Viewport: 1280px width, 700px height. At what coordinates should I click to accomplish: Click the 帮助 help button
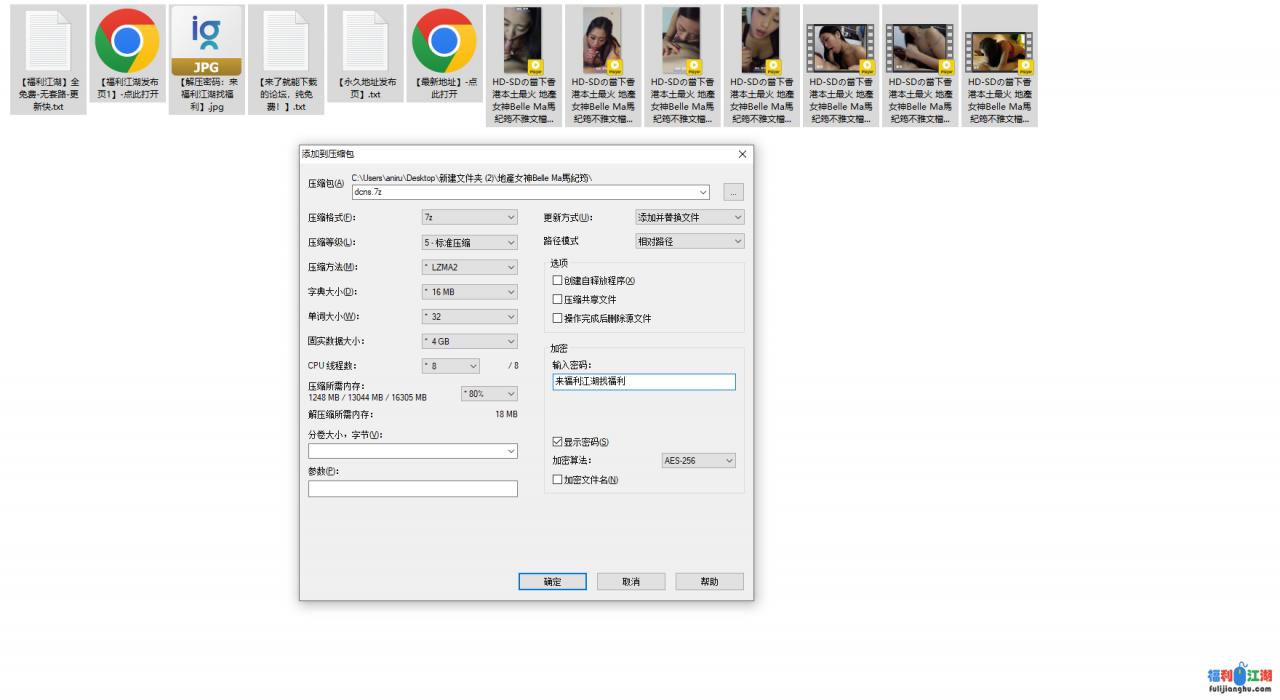click(709, 581)
